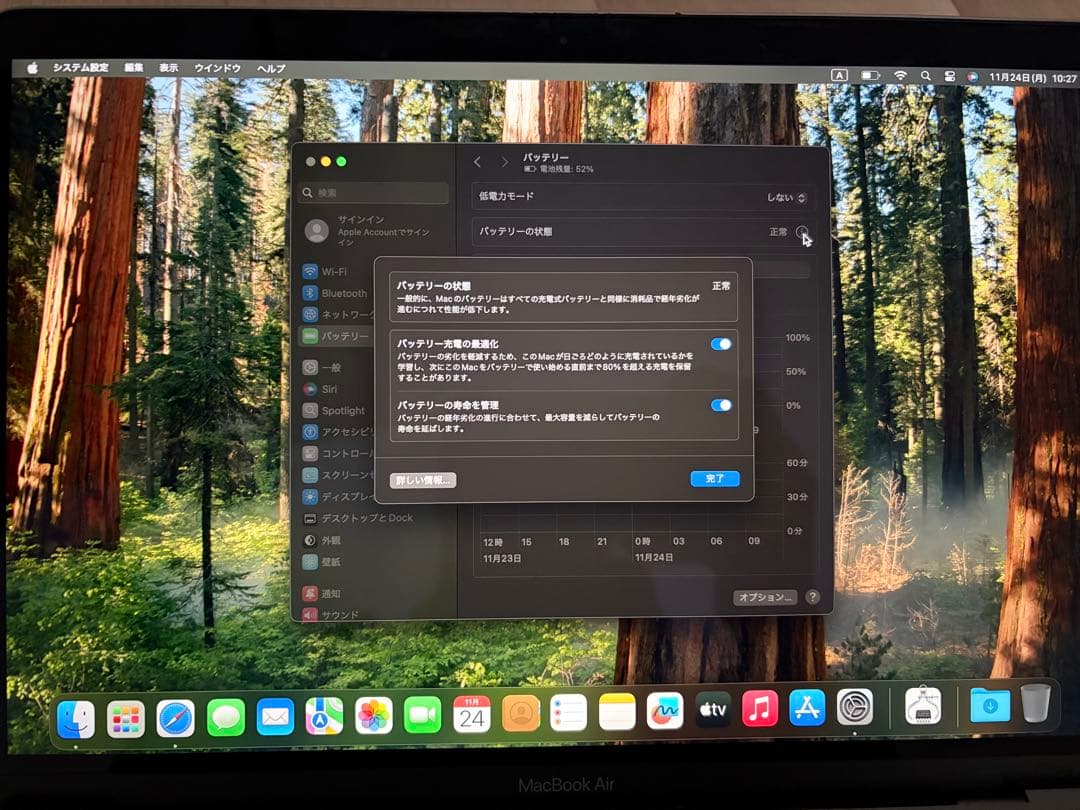Screen dimensions: 1080x810
Task: Open アクセシビリティ settings
Action: 348,430
